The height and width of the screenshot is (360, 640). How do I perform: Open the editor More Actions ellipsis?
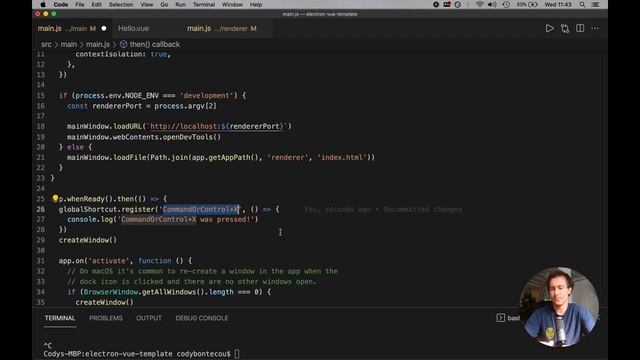[595, 29]
